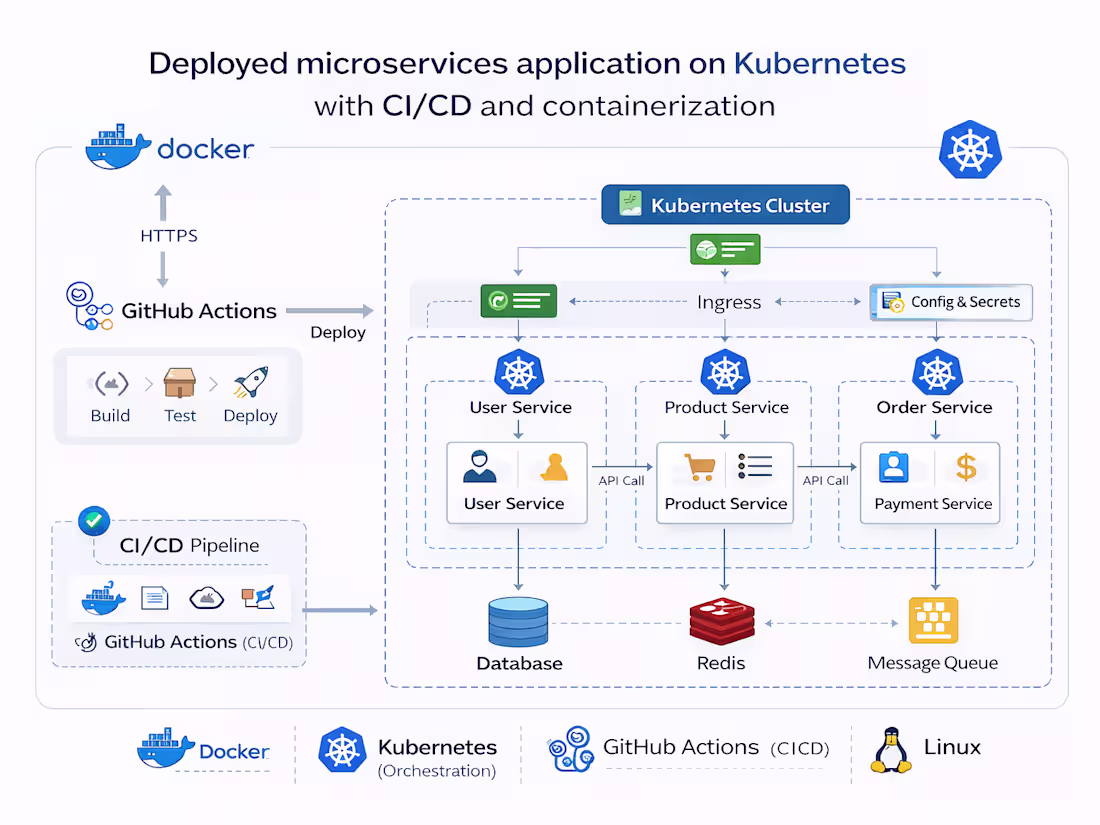This screenshot has width=1100, height=825.
Task: Select the Message Queue icon
Action: pos(932,618)
